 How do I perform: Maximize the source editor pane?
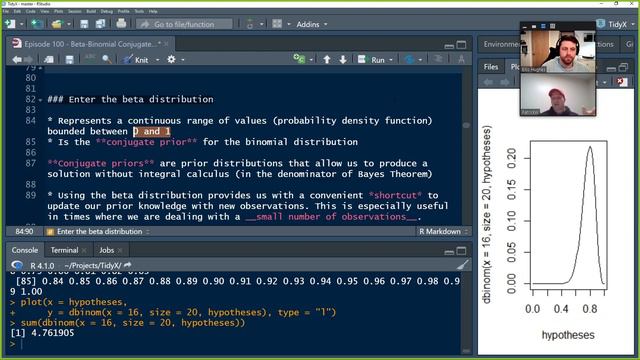point(461,44)
